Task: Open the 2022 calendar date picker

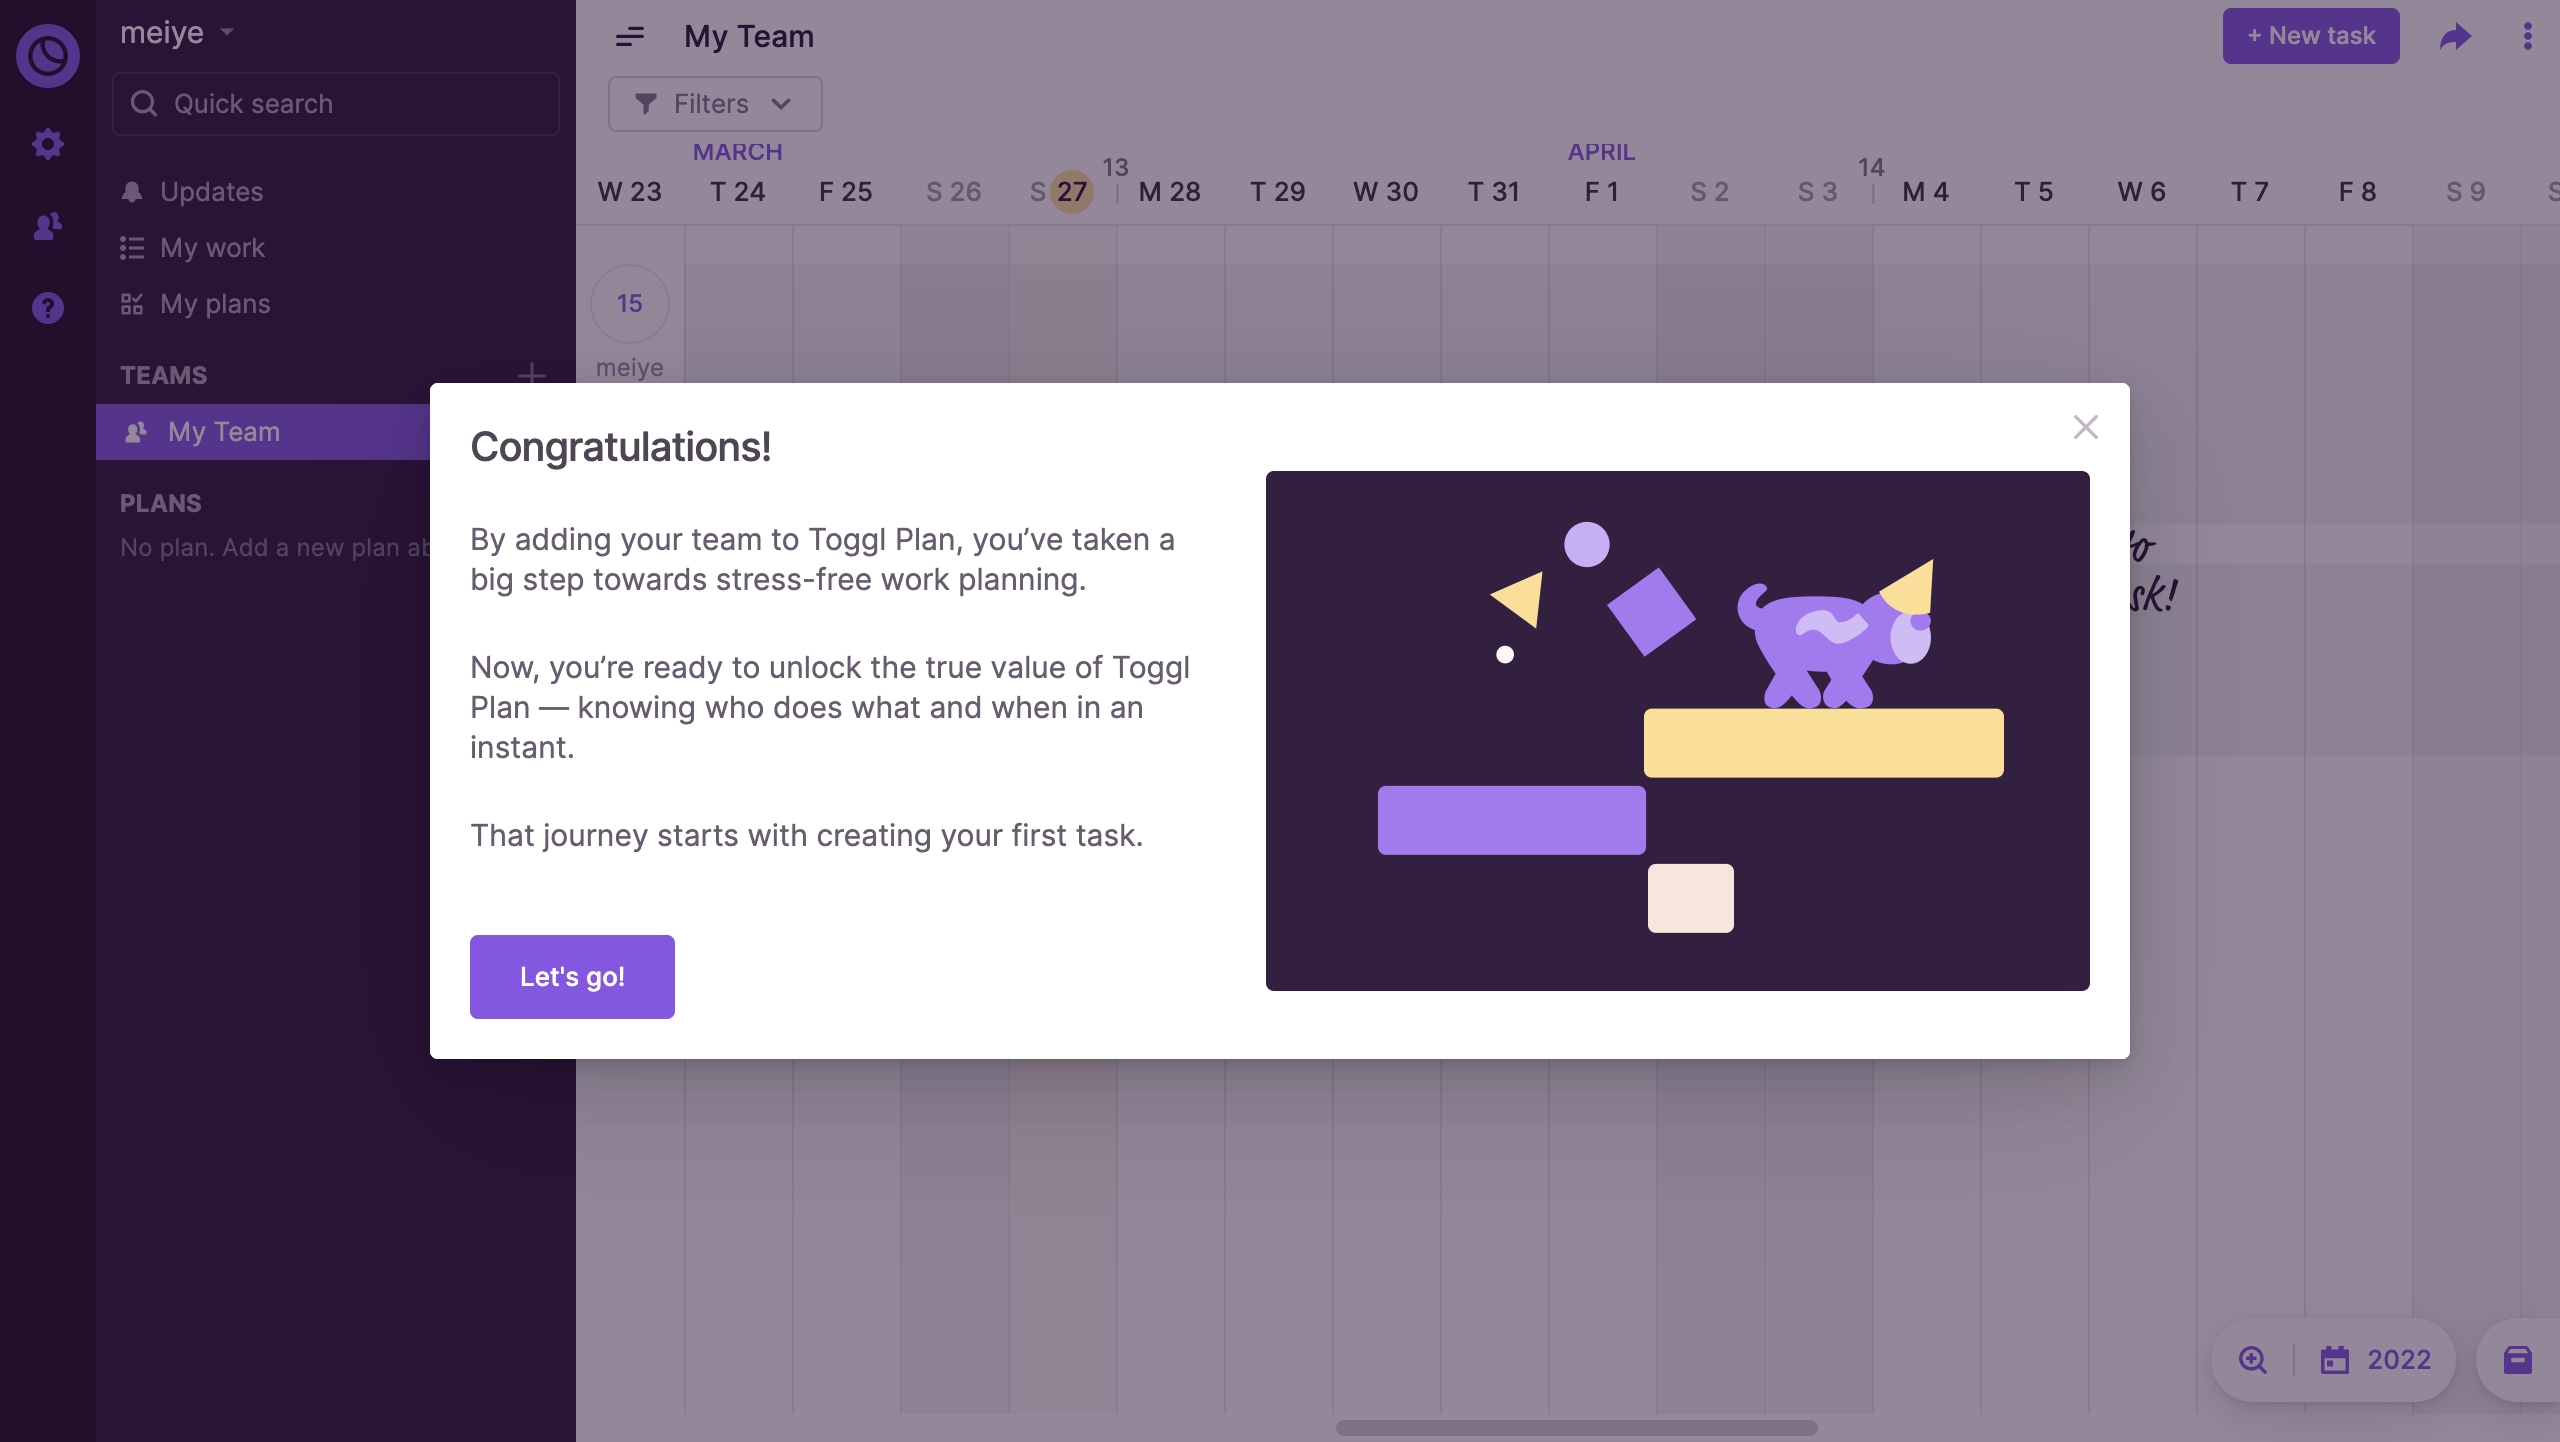Action: click(2376, 1360)
